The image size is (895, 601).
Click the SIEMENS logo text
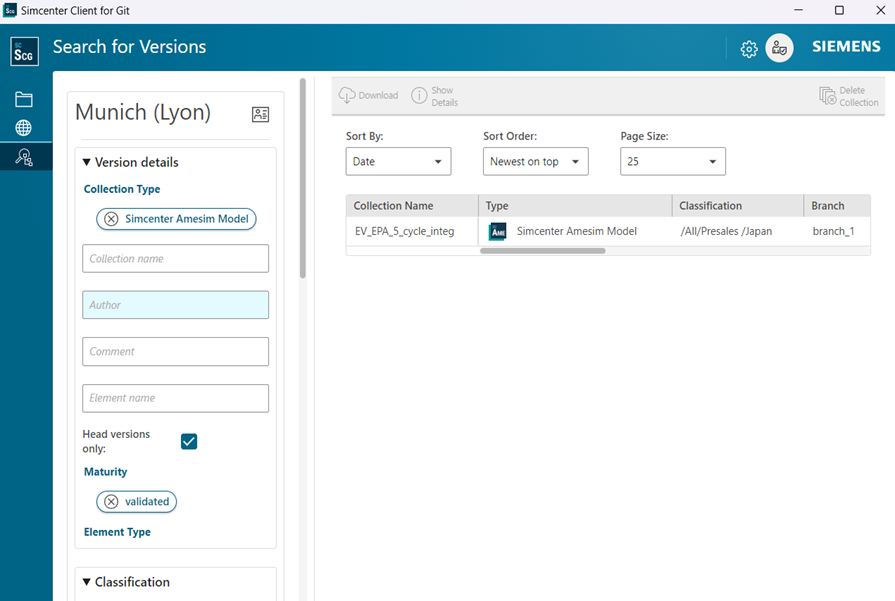tap(846, 47)
